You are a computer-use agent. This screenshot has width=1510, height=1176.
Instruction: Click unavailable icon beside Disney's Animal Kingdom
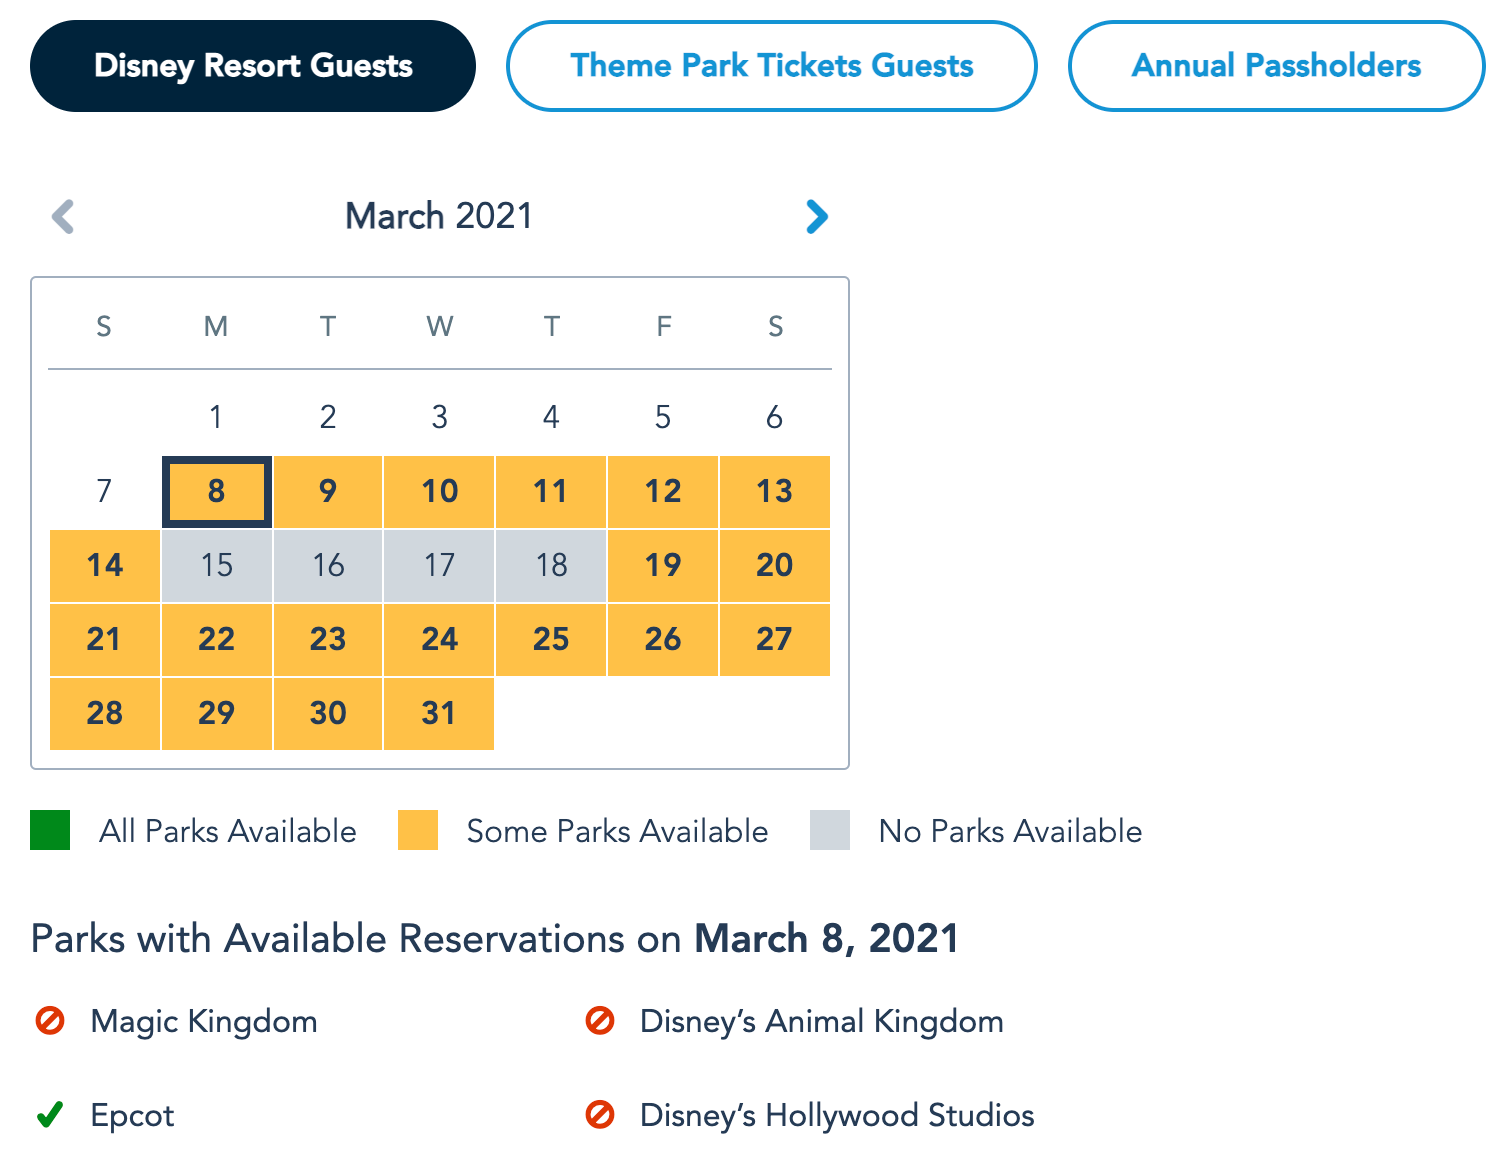coord(600,1021)
